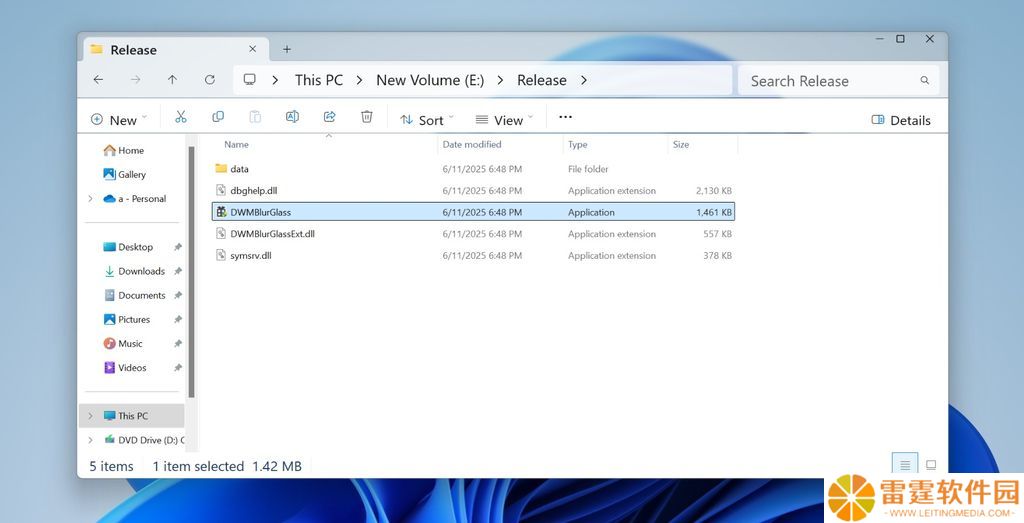
Task: Open the Sort dropdown
Action: point(426,119)
